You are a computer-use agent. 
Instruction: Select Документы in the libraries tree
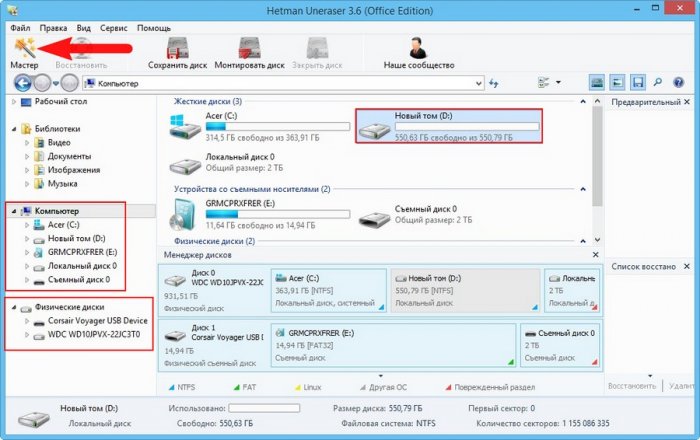(69, 157)
